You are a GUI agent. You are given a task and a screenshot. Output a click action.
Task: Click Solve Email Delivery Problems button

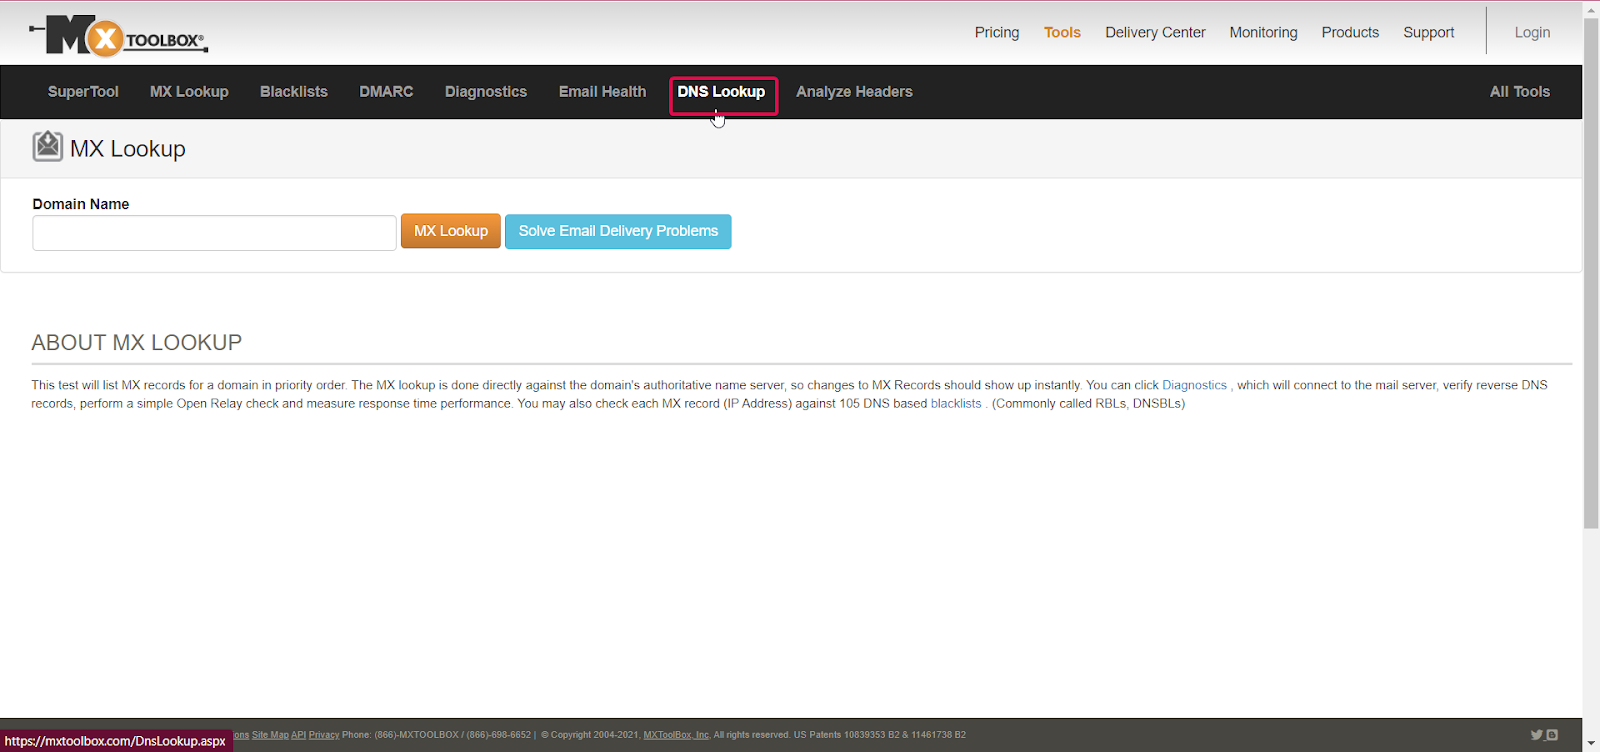click(618, 231)
